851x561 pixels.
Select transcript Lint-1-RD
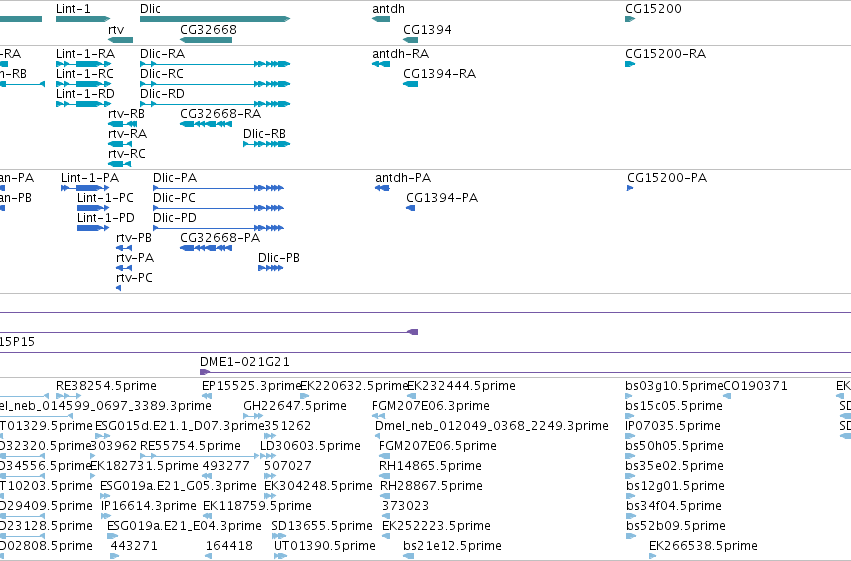pyautogui.click(x=84, y=104)
